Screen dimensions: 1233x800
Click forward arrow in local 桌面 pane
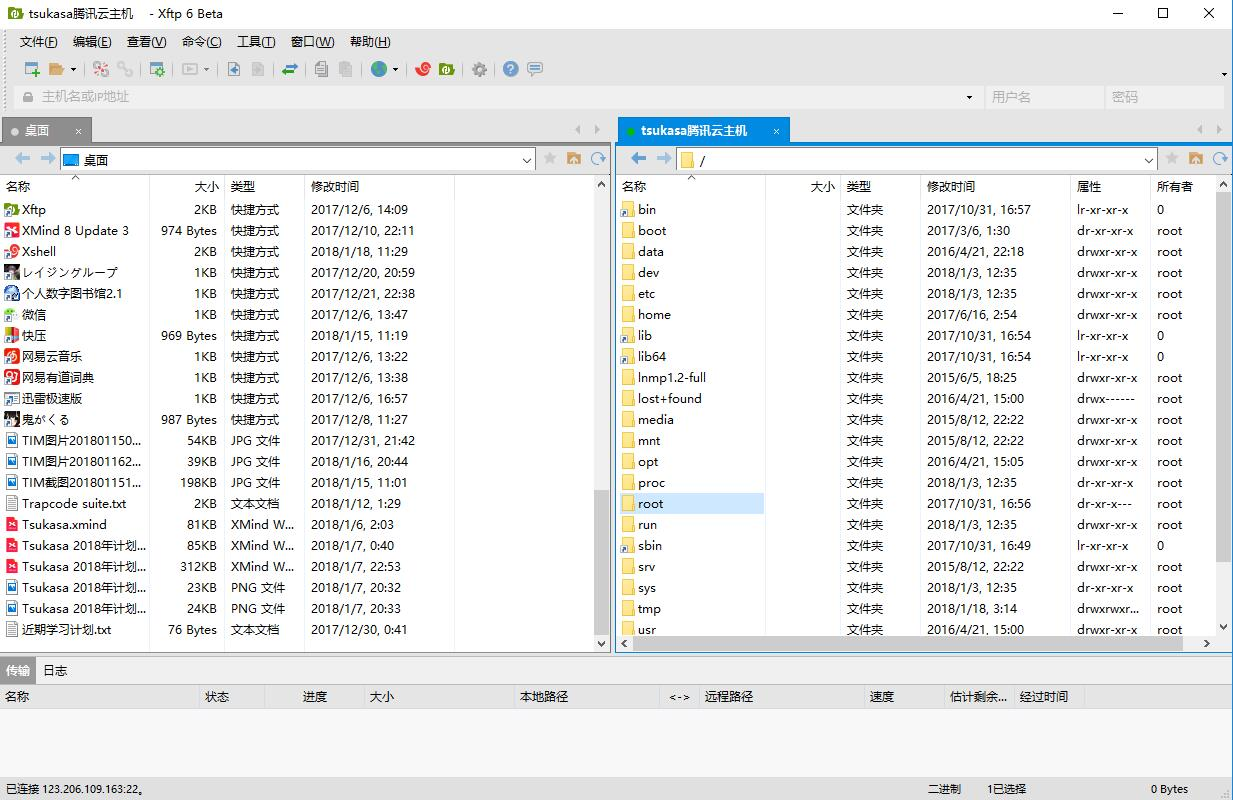[47, 159]
